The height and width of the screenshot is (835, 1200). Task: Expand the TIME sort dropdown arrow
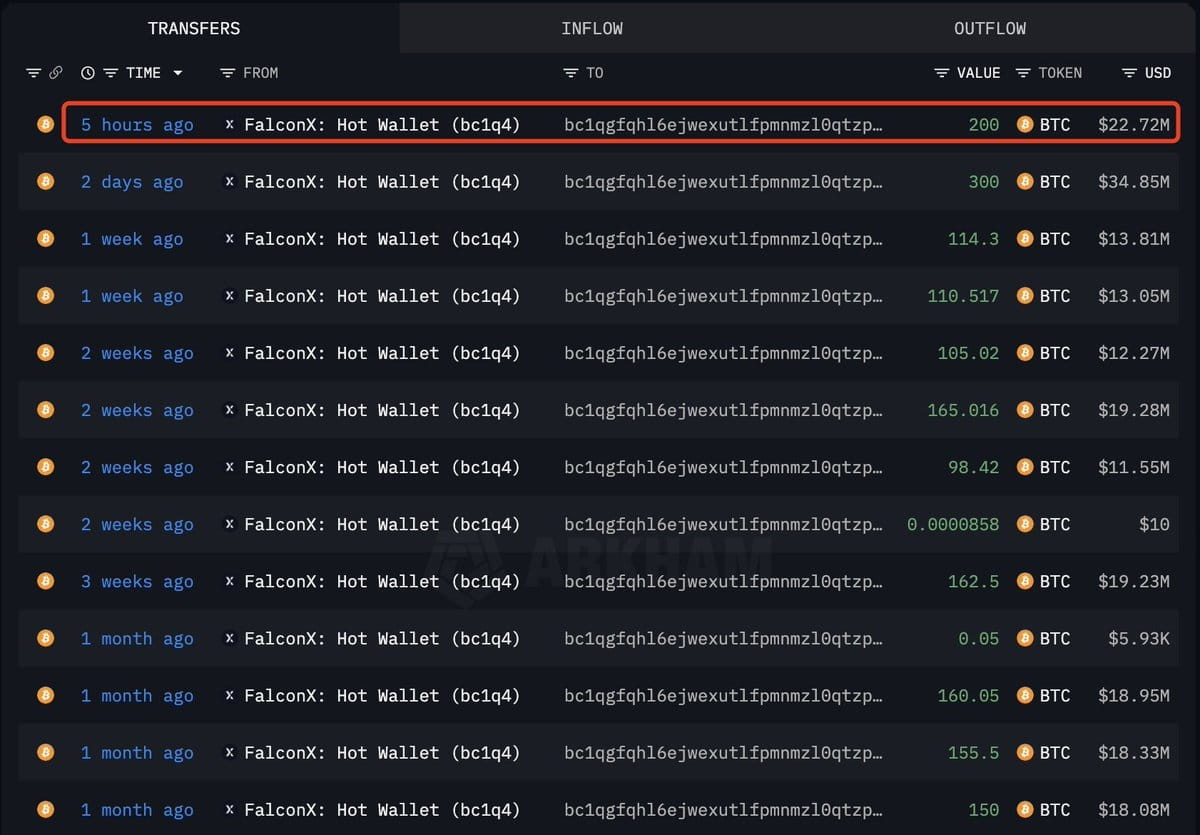click(x=178, y=73)
